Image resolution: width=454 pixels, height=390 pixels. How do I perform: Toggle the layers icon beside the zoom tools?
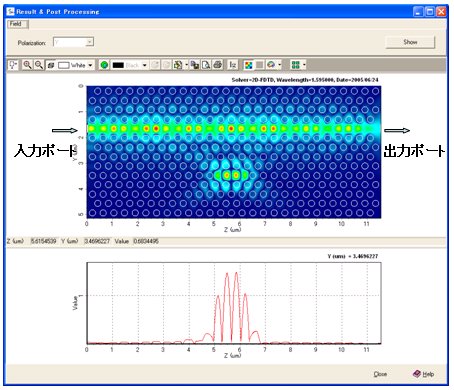[51, 65]
